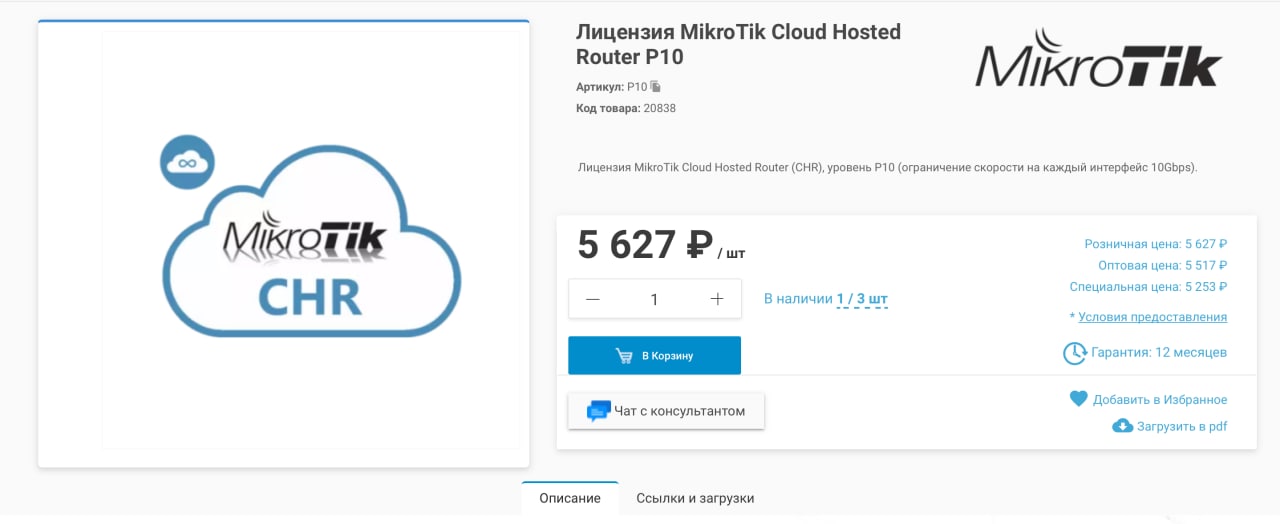Viewport: 1280px width, 524px height.
Task: Open Чат с консультантом
Action: click(x=666, y=411)
